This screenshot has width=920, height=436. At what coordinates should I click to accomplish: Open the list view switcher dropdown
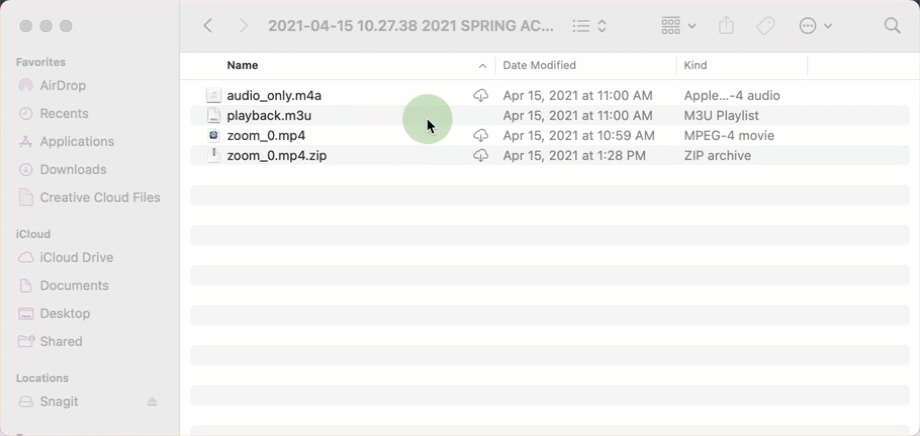(590, 26)
